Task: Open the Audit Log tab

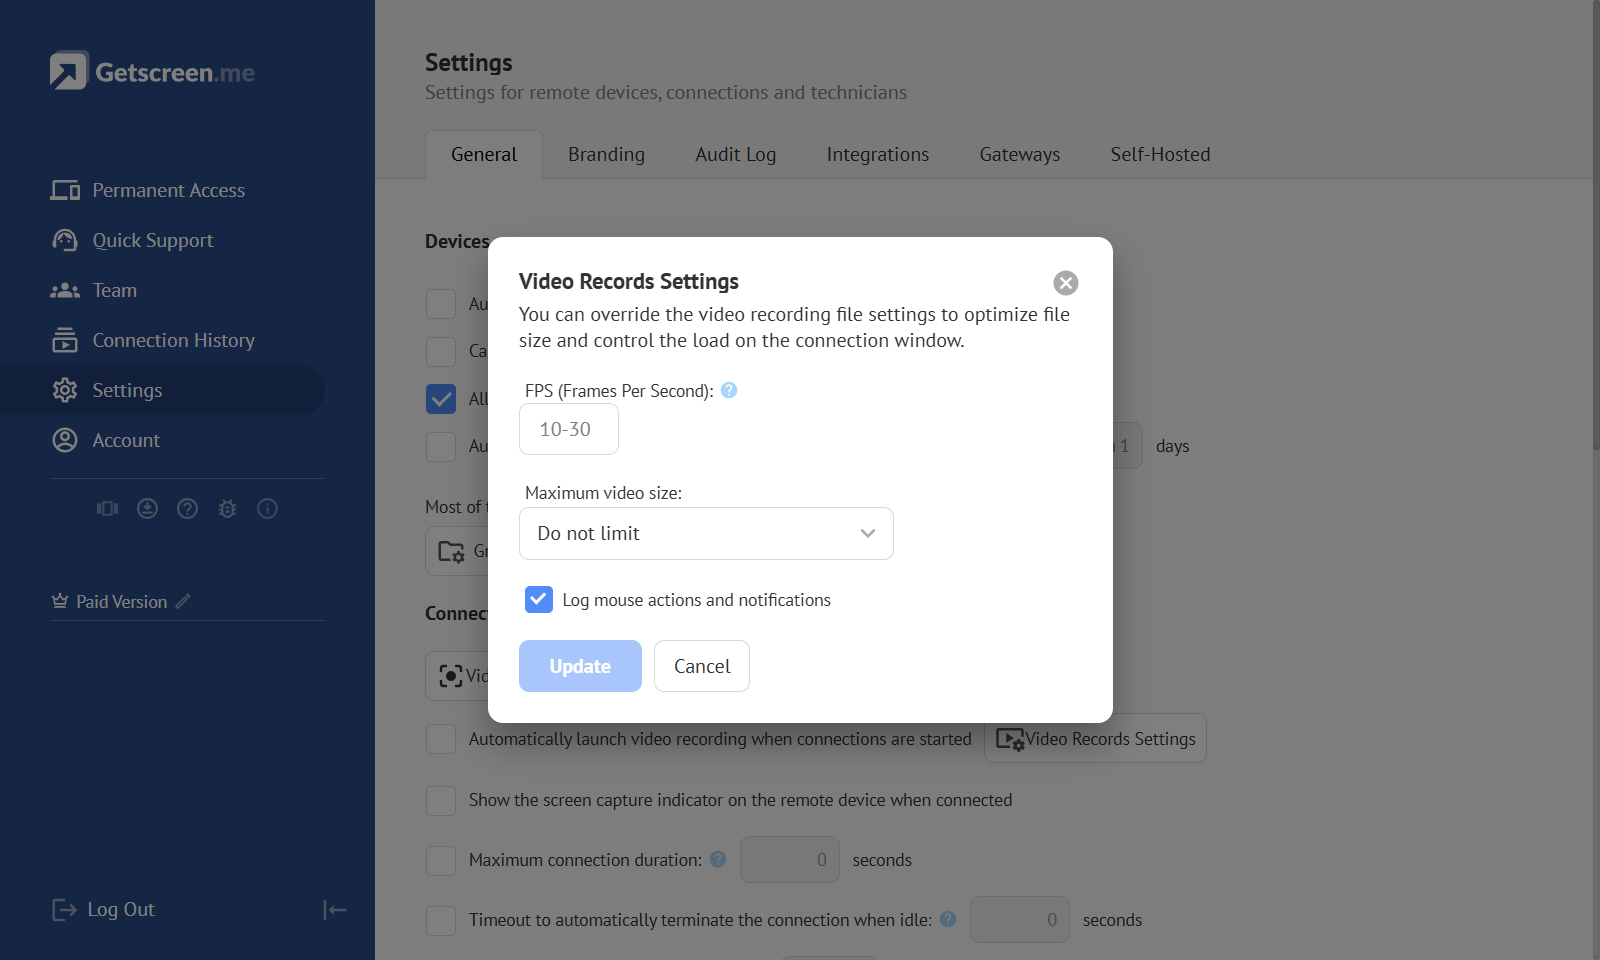Action: tap(735, 154)
